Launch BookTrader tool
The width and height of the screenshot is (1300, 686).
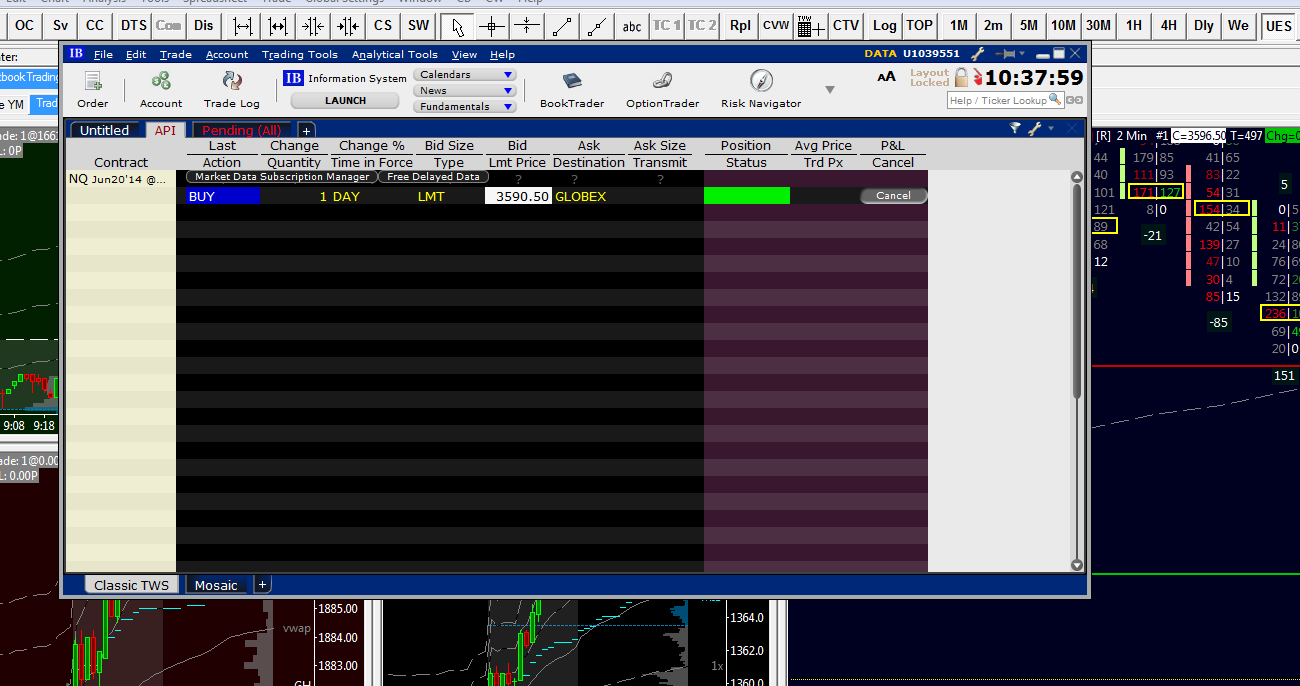click(x=572, y=81)
